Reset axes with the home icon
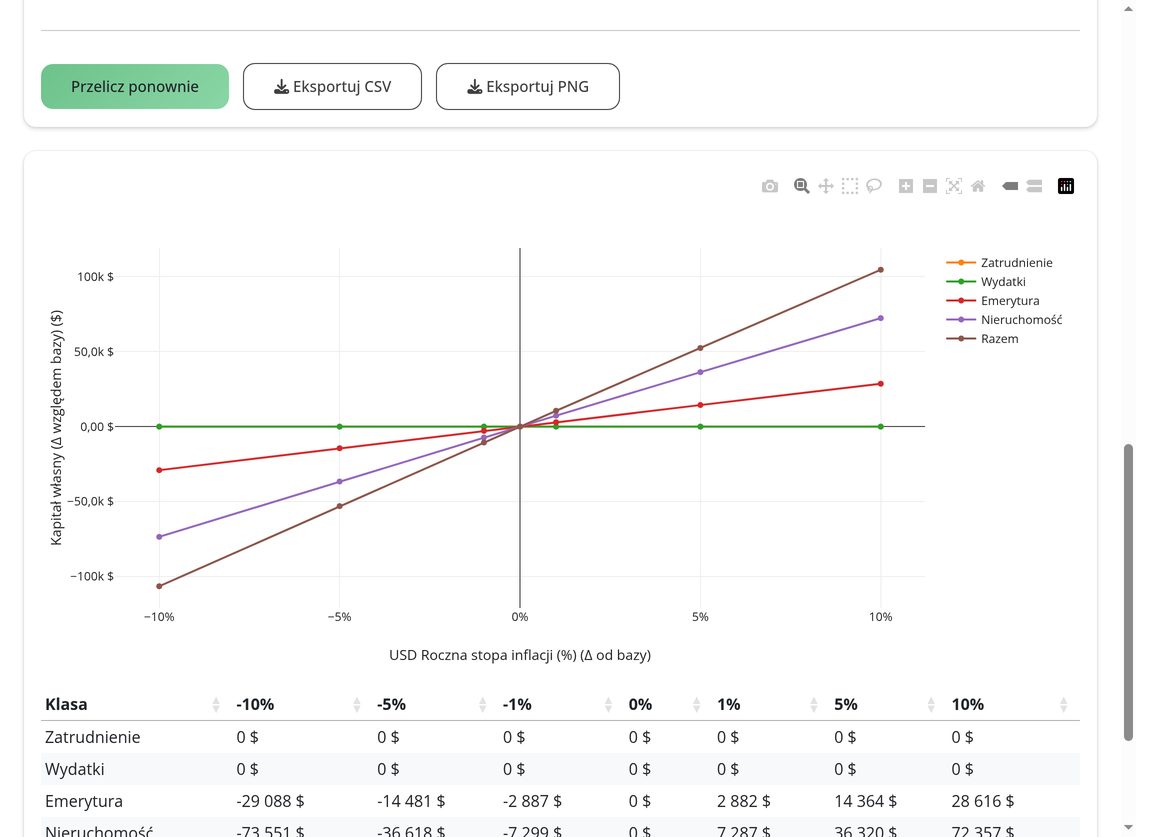The width and height of the screenshot is (1160, 837). [978, 186]
